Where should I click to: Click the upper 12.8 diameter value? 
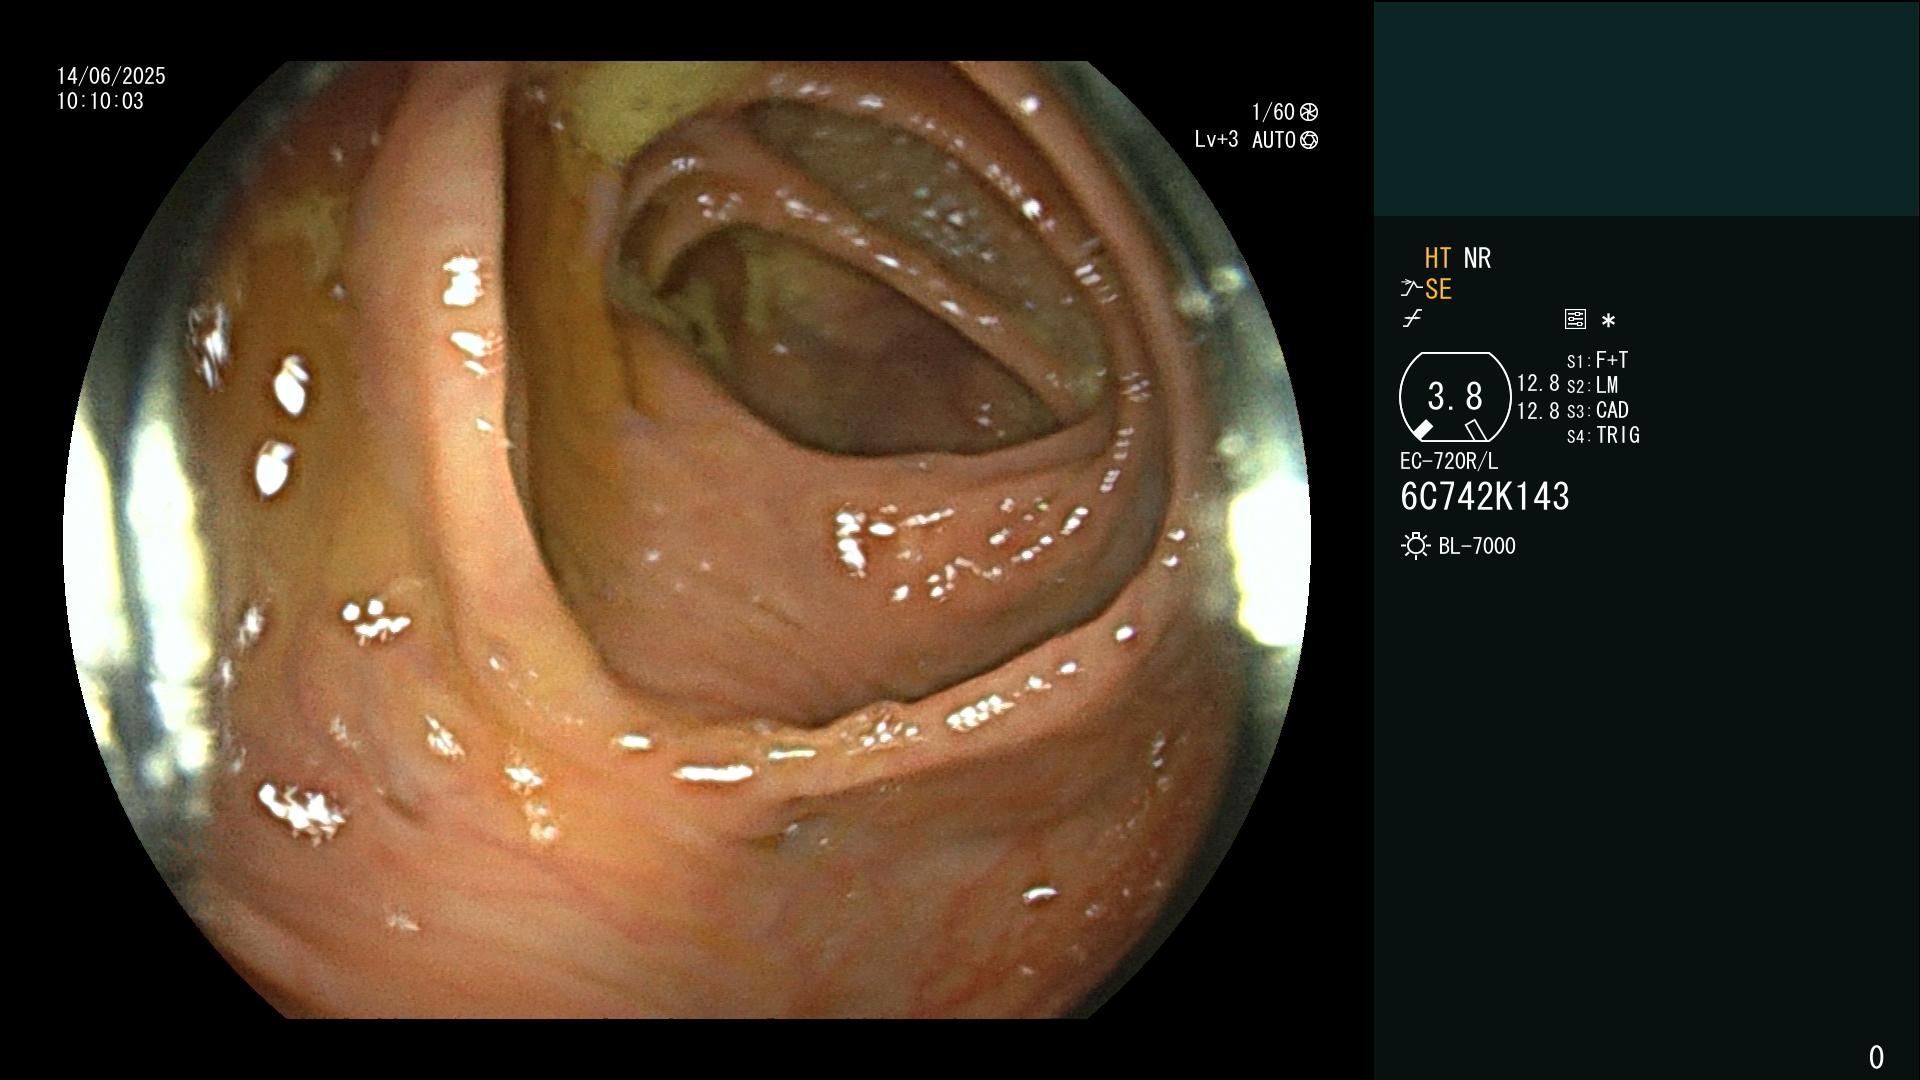[x=1538, y=384]
